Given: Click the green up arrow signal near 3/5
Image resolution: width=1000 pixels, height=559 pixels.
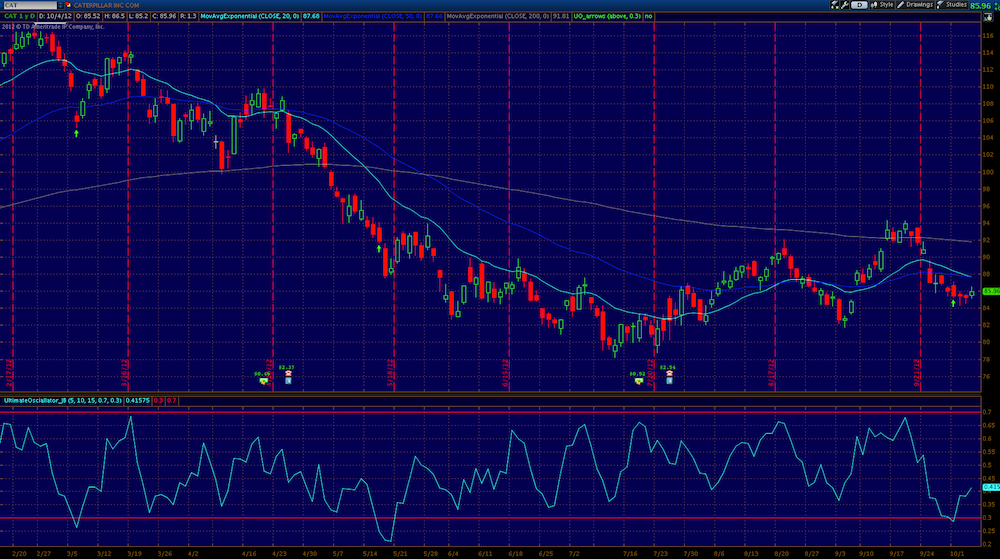Looking at the screenshot, I should tap(77, 133).
